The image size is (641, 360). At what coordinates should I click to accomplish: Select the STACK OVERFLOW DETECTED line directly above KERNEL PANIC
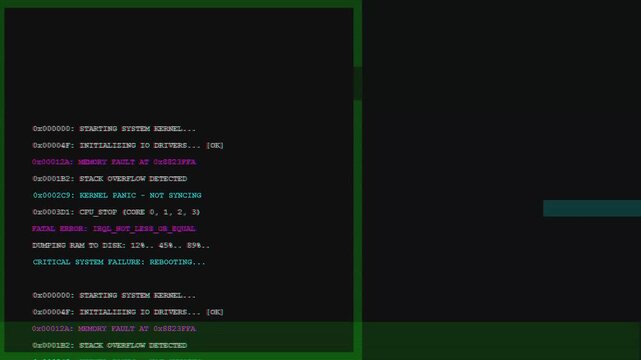tap(110, 179)
